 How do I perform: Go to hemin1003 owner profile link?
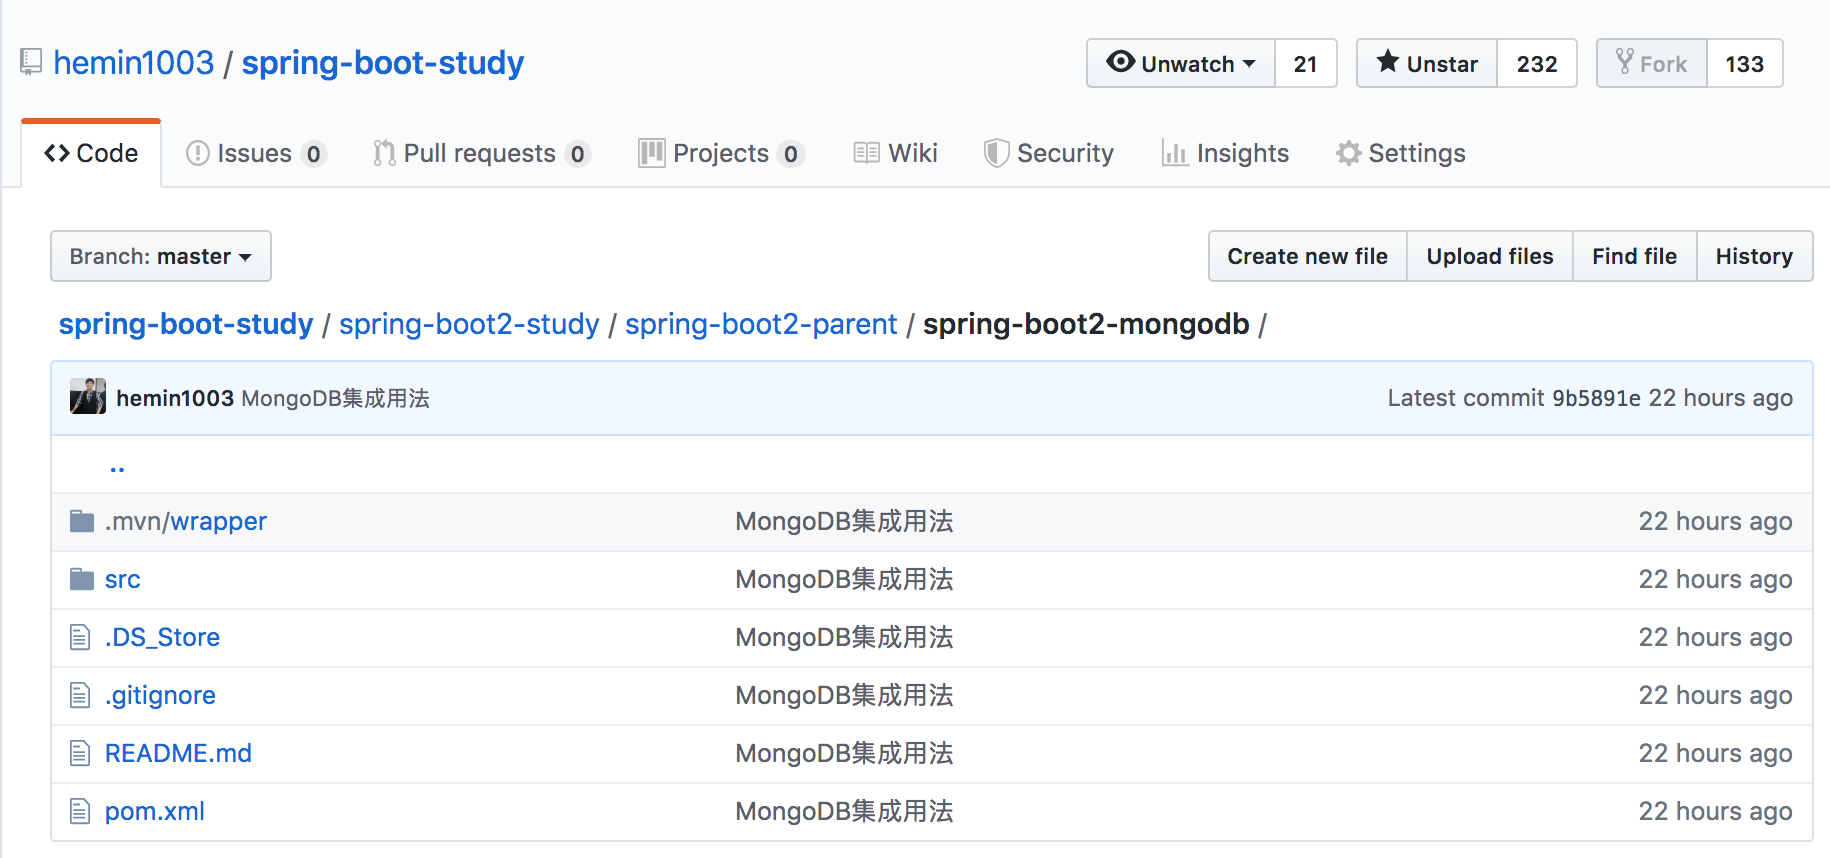click(134, 63)
